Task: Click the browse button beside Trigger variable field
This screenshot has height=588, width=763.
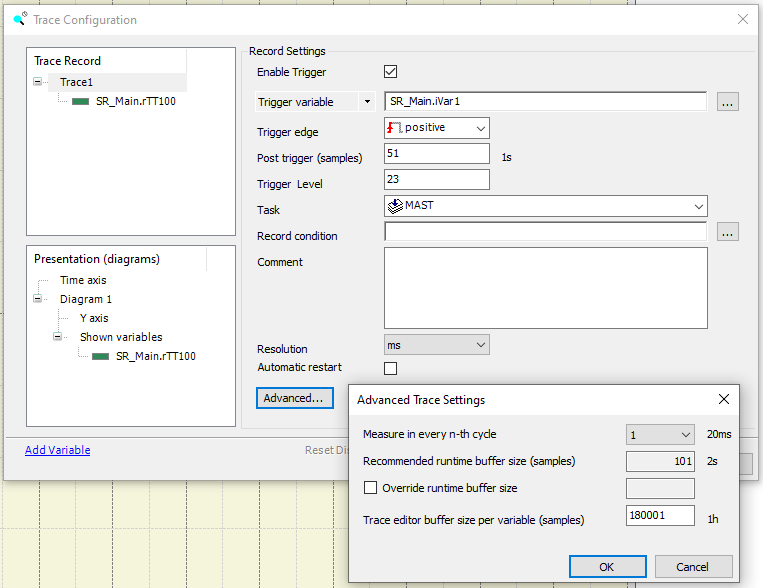Action: pyautogui.click(x=727, y=102)
